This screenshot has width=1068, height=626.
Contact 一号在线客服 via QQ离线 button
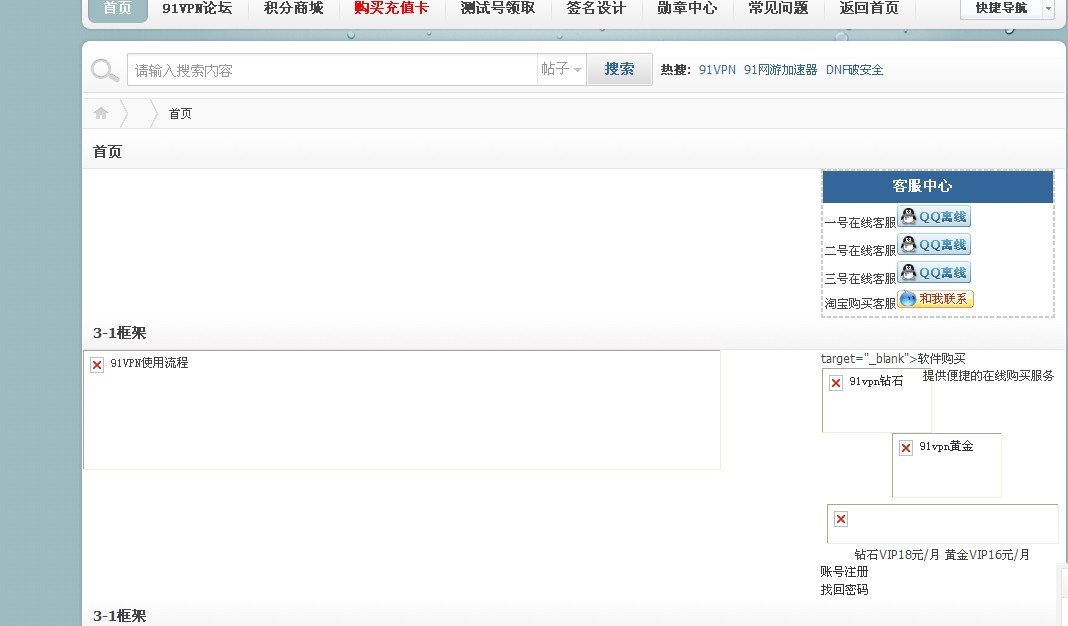click(x=934, y=217)
